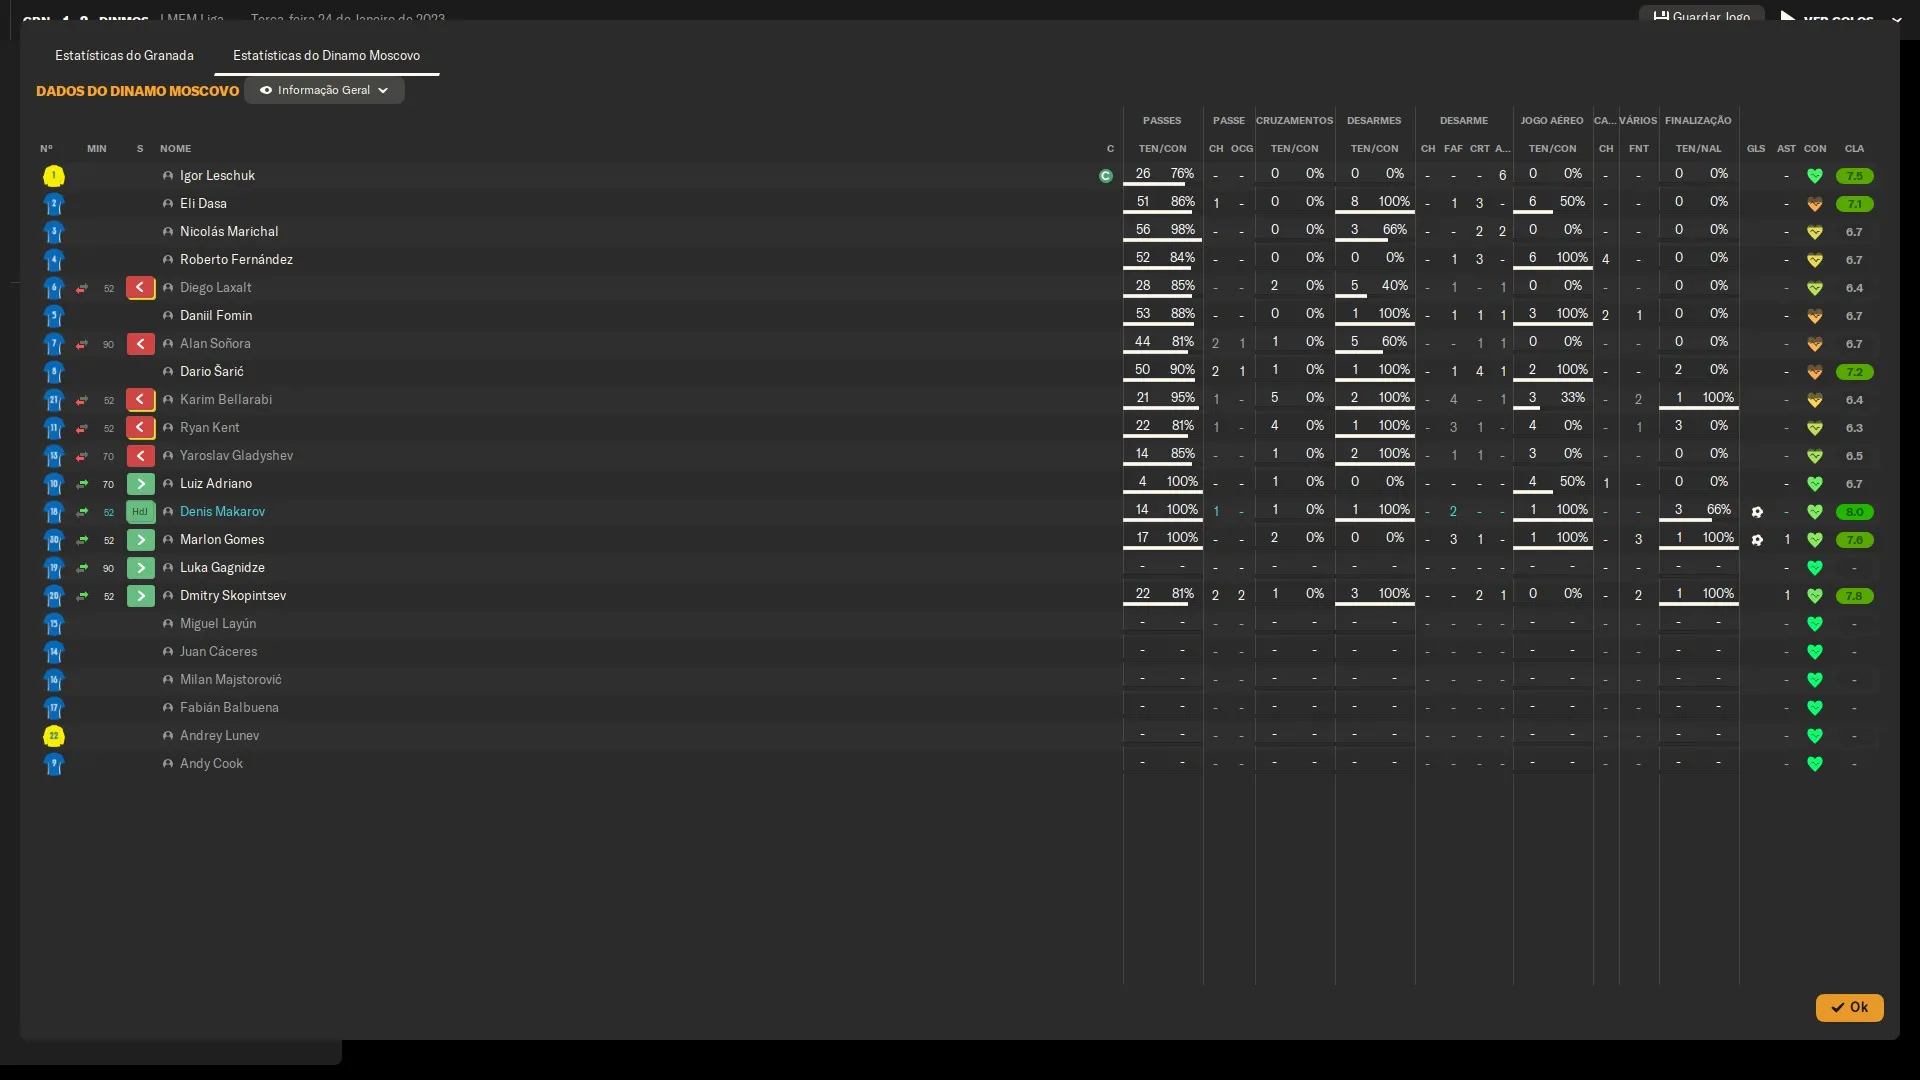1920x1080 pixels.
Task: Sort by the AST assists column
Action: (x=1786, y=149)
